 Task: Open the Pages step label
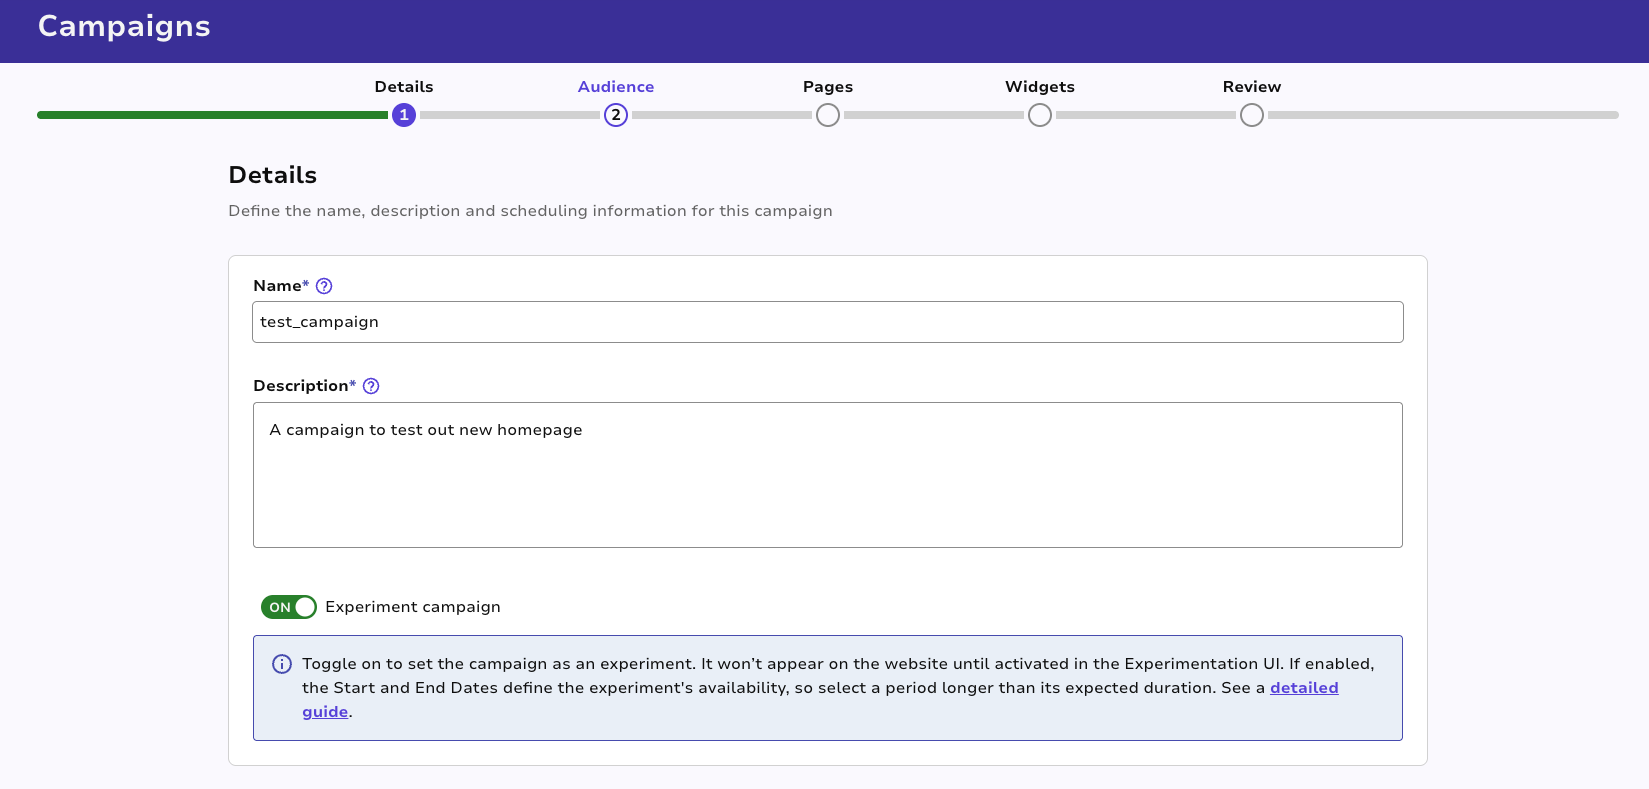point(828,87)
